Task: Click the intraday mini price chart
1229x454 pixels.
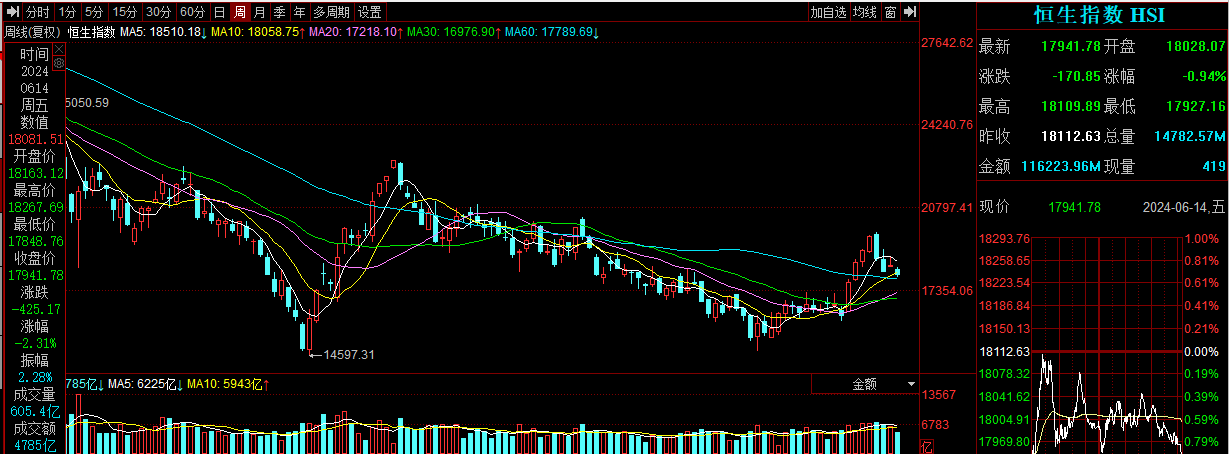Action: click(1107, 345)
